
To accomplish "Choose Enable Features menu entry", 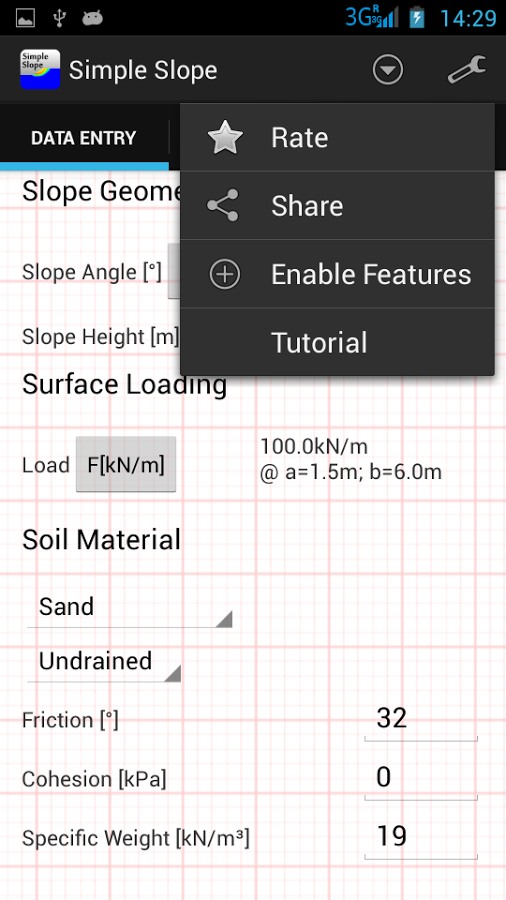I will coord(337,274).
